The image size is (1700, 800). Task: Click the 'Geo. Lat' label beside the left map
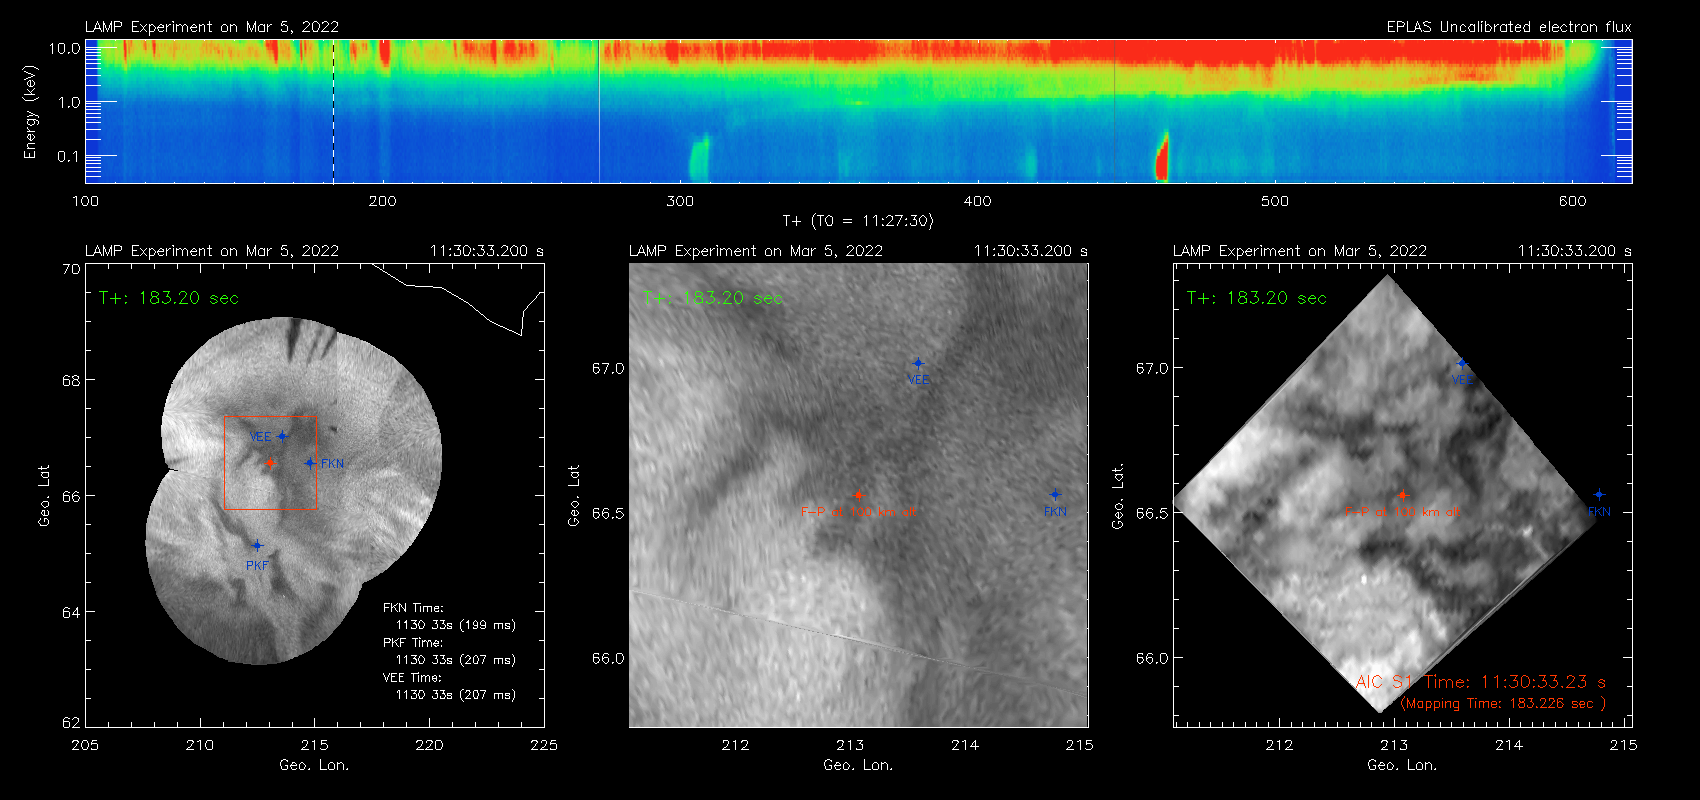44,495
